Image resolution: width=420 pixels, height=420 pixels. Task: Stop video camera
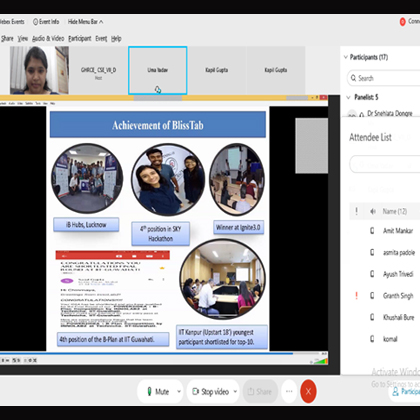click(x=210, y=392)
